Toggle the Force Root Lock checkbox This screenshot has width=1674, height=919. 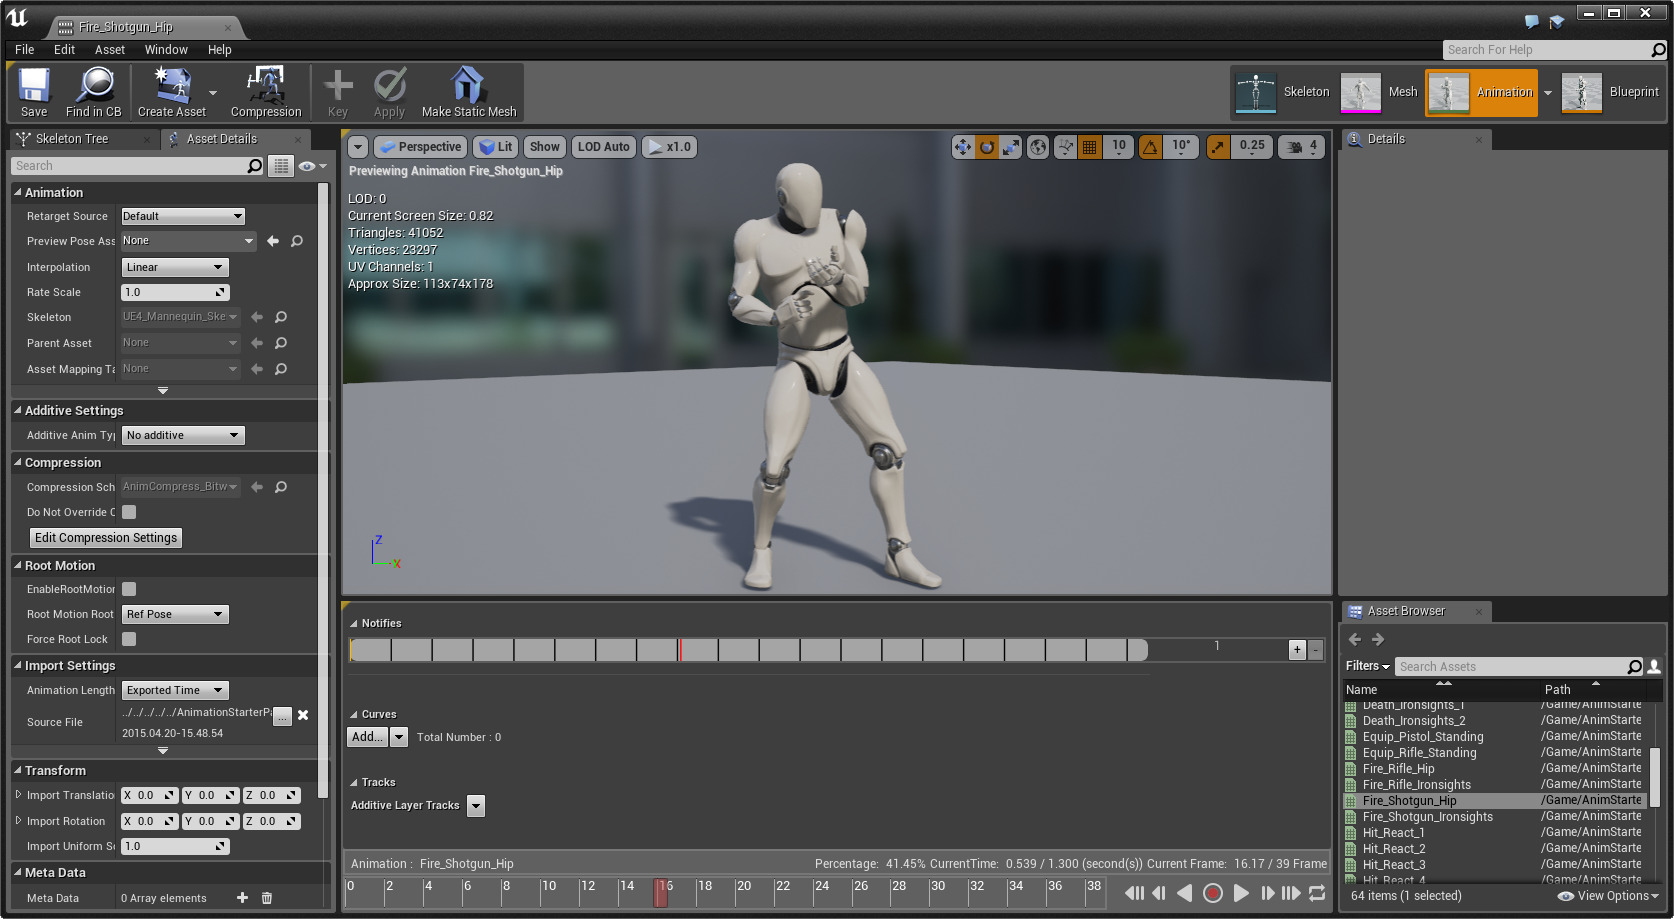click(129, 639)
